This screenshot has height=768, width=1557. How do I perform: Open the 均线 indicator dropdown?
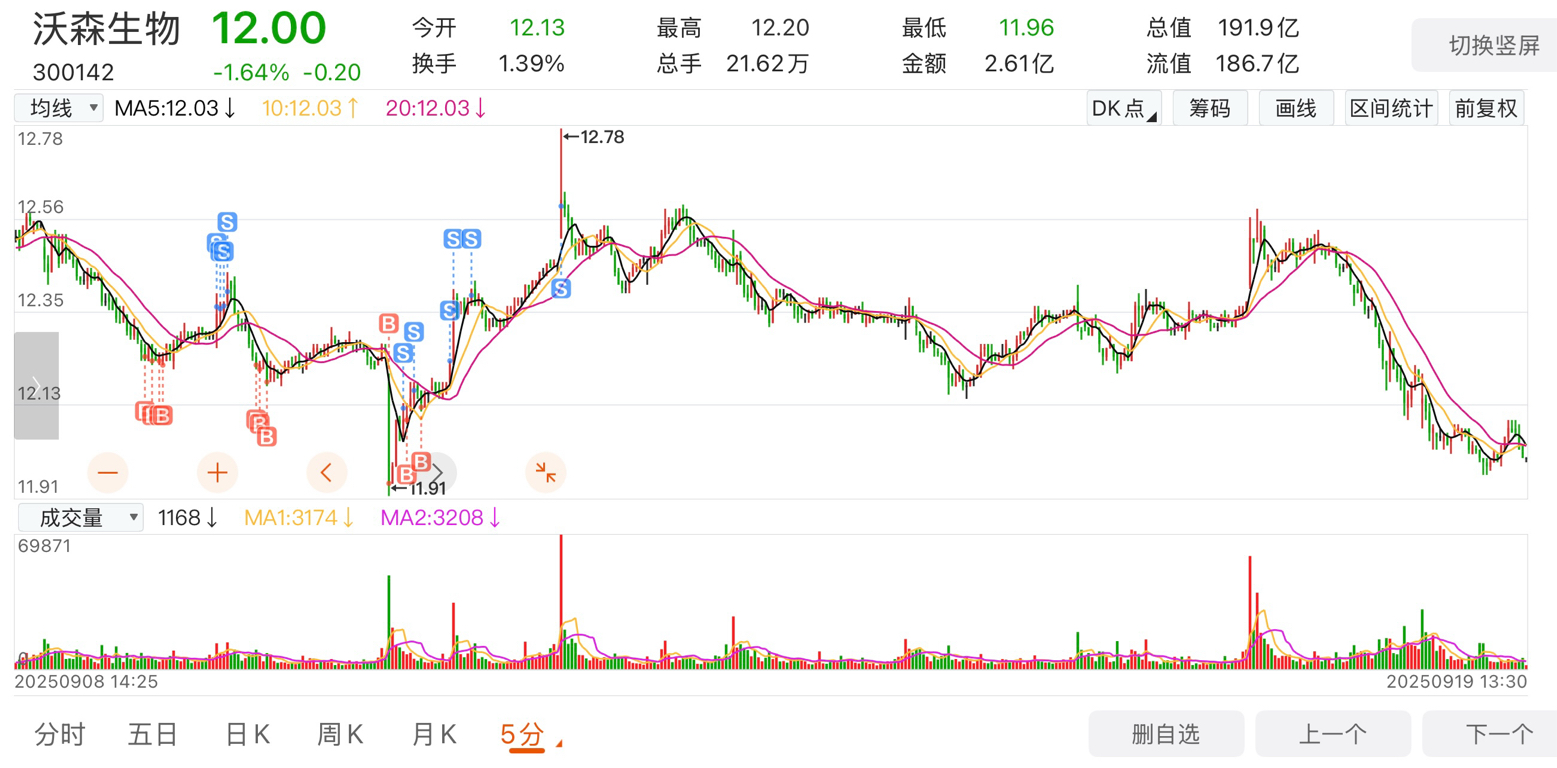tap(59, 108)
